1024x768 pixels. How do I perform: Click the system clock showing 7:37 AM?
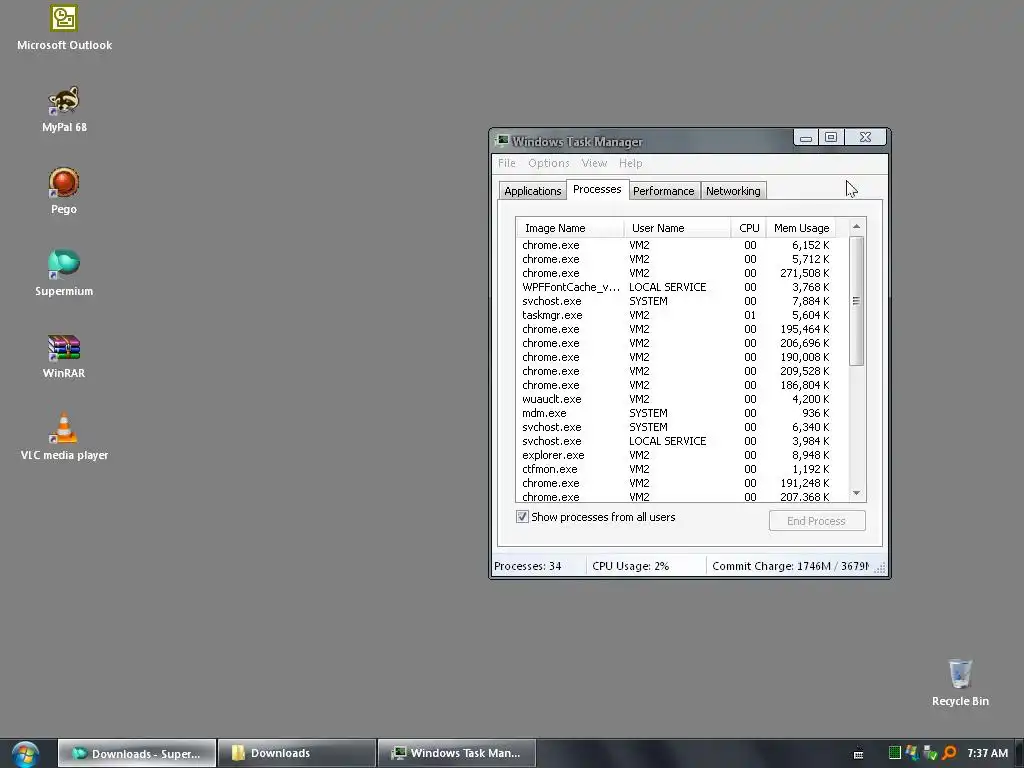pos(987,753)
